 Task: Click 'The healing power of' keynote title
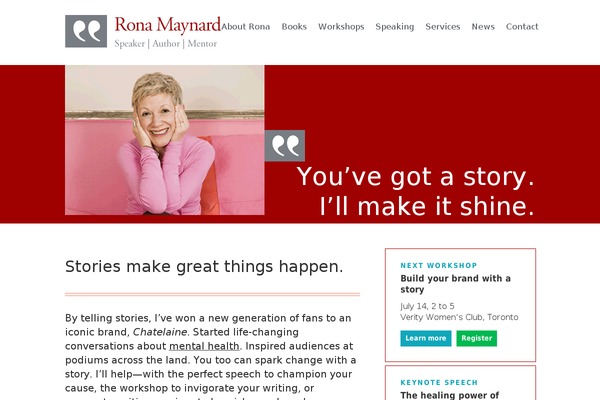[450, 395]
